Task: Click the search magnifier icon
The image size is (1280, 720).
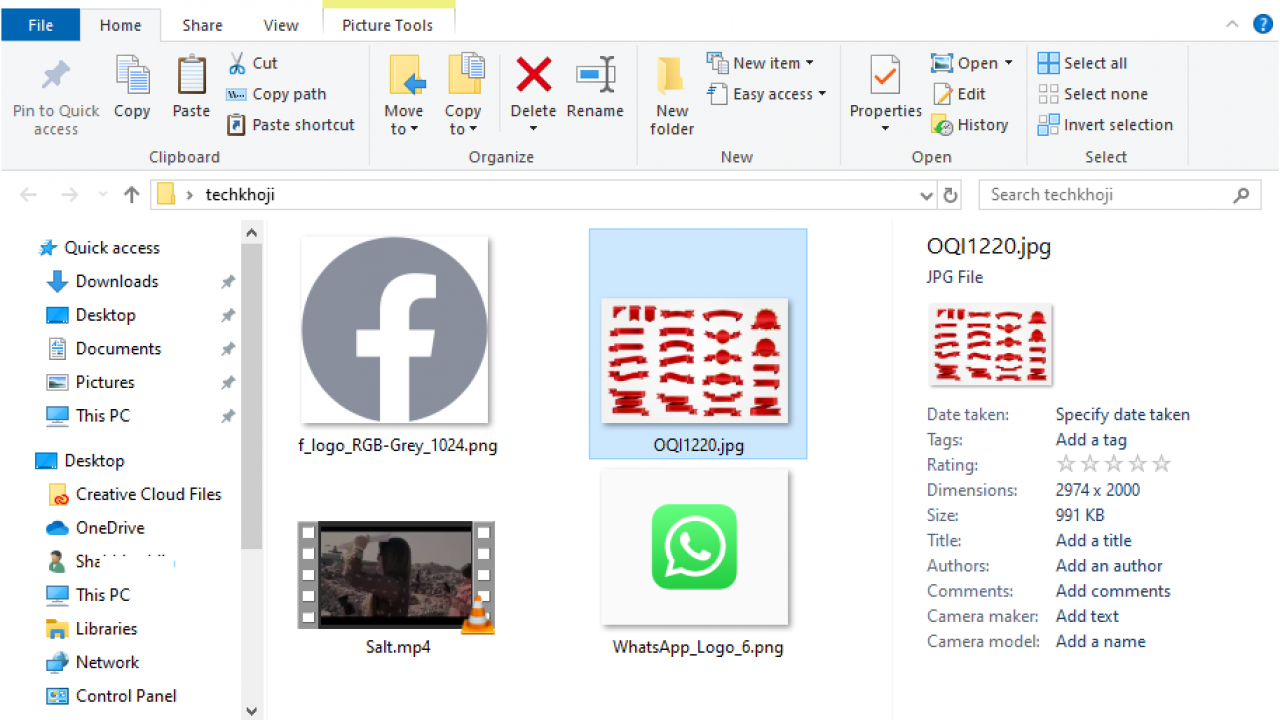Action: tap(1242, 195)
